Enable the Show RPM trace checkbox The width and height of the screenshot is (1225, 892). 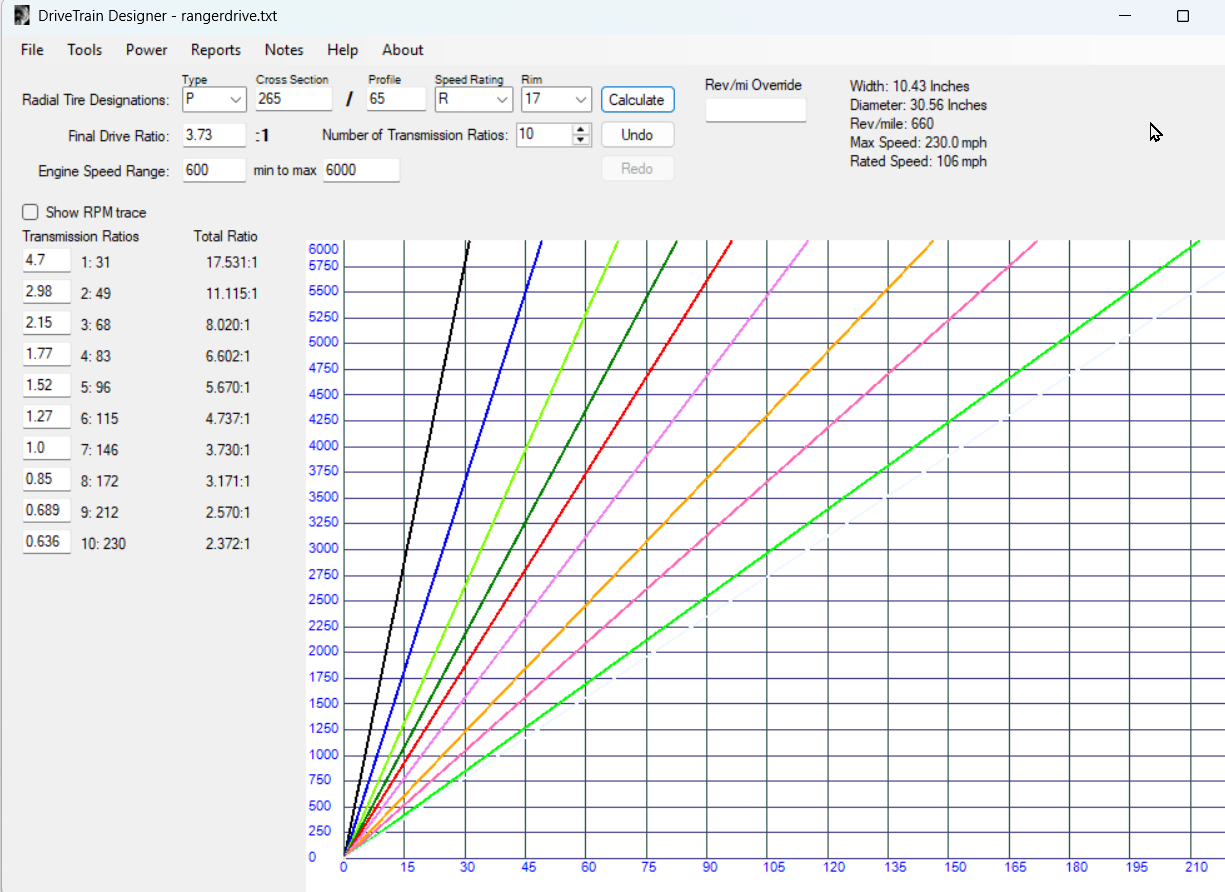tap(31, 212)
